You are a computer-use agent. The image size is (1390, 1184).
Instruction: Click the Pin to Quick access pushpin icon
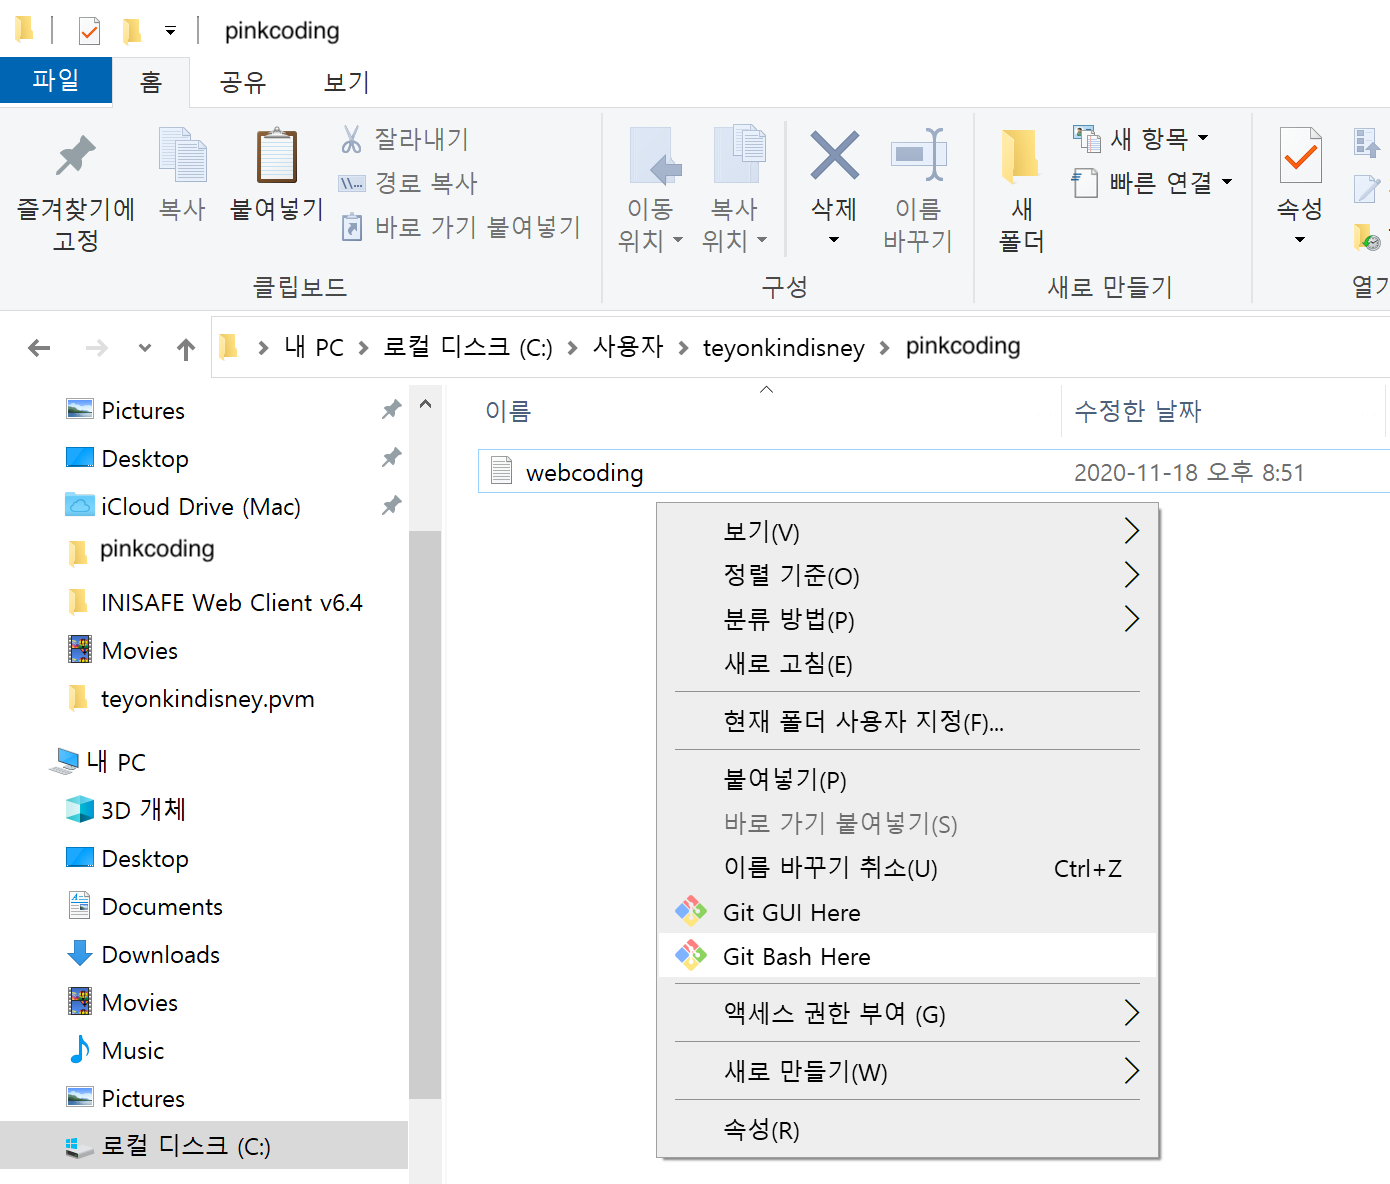tap(75, 156)
